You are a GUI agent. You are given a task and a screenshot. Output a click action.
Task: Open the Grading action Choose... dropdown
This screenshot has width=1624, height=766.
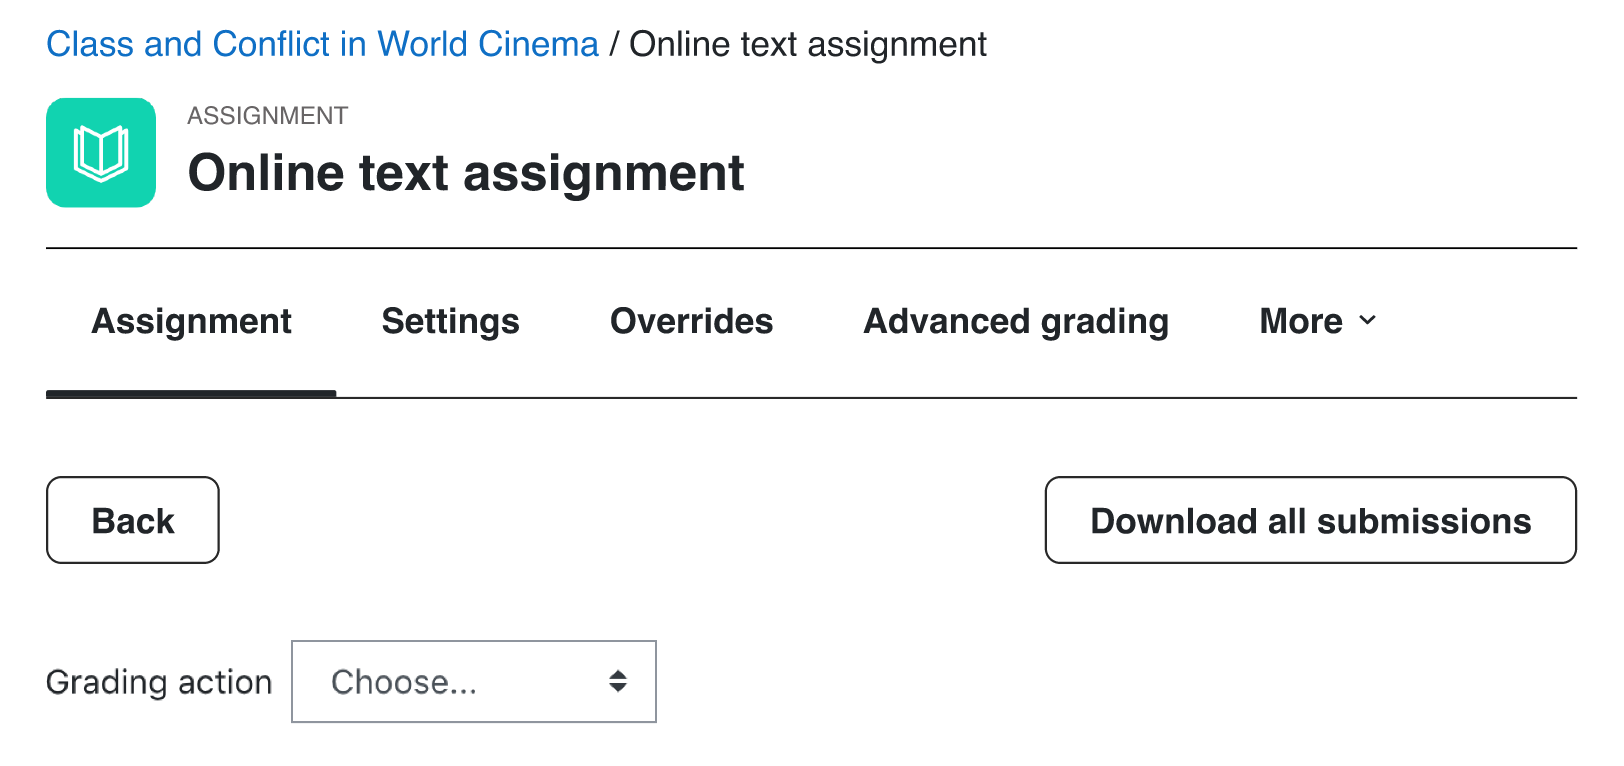coord(474,681)
